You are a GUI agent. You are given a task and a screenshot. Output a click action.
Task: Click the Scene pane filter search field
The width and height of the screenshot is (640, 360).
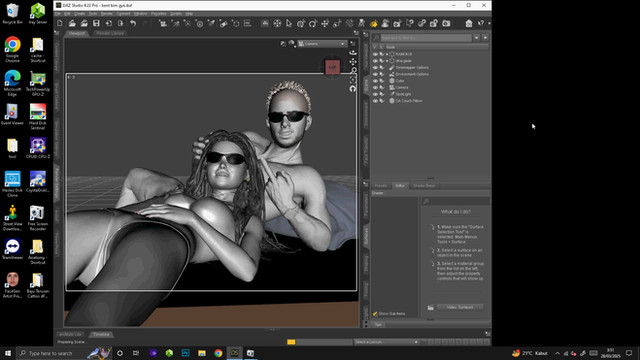click(426, 38)
